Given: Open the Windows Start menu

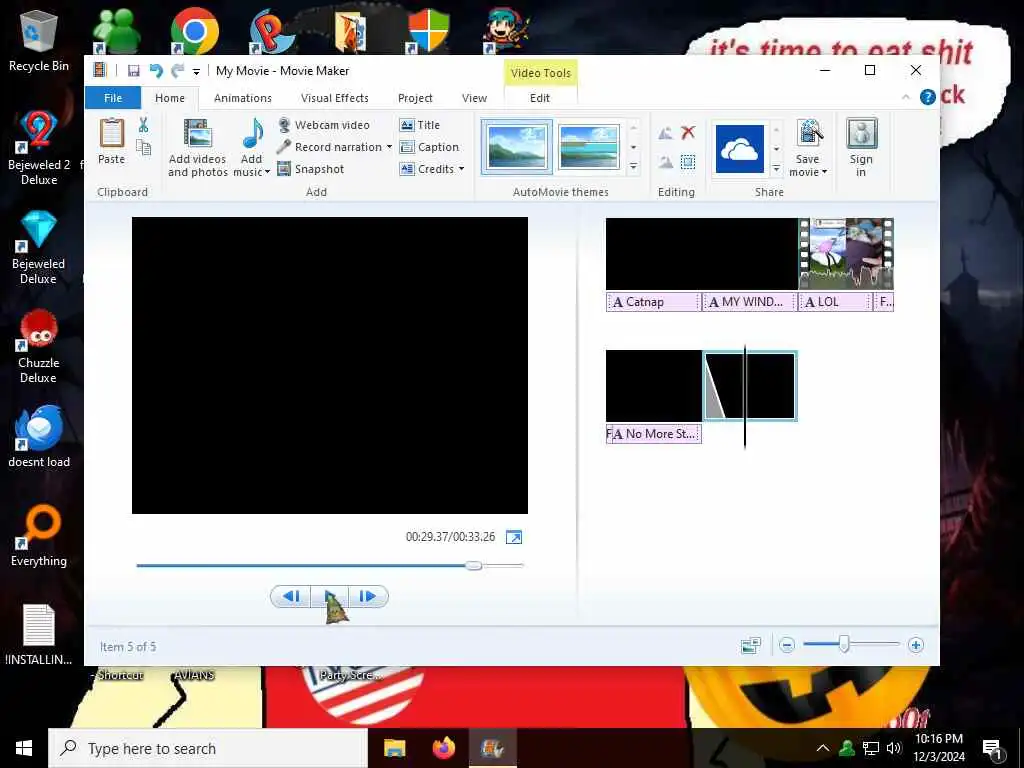Looking at the screenshot, I should pos(24,748).
